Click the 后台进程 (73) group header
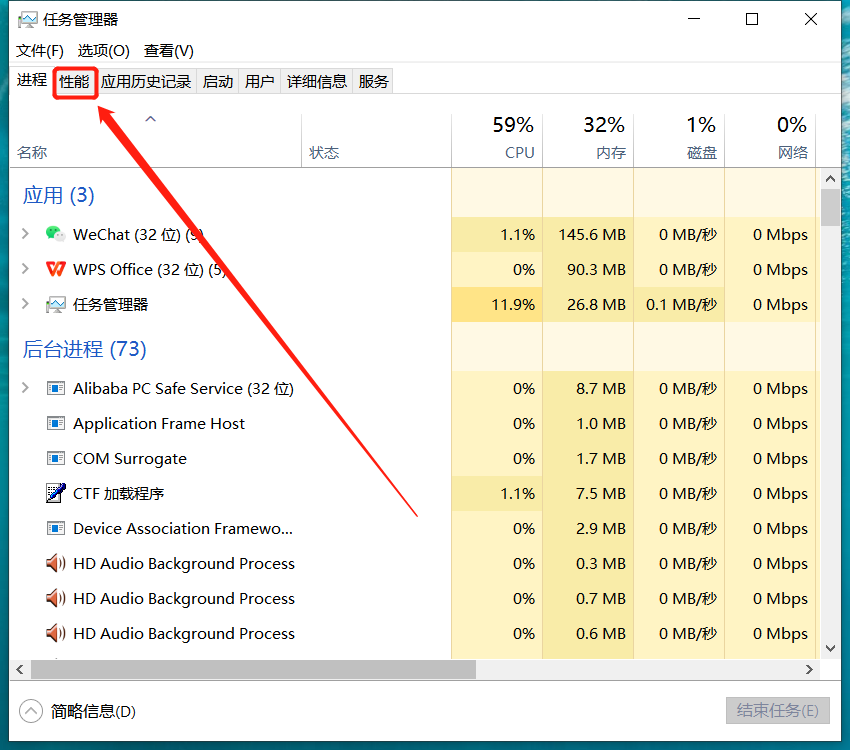Viewport: 850px width, 750px height. pos(85,349)
